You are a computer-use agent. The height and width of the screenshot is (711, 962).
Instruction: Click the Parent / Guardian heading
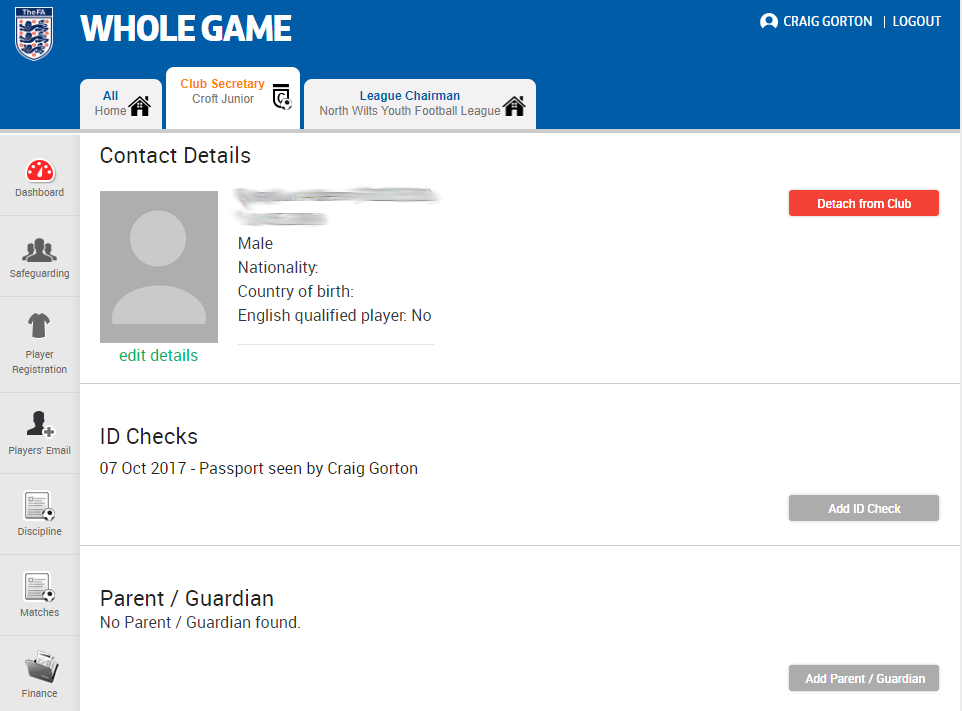187,598
